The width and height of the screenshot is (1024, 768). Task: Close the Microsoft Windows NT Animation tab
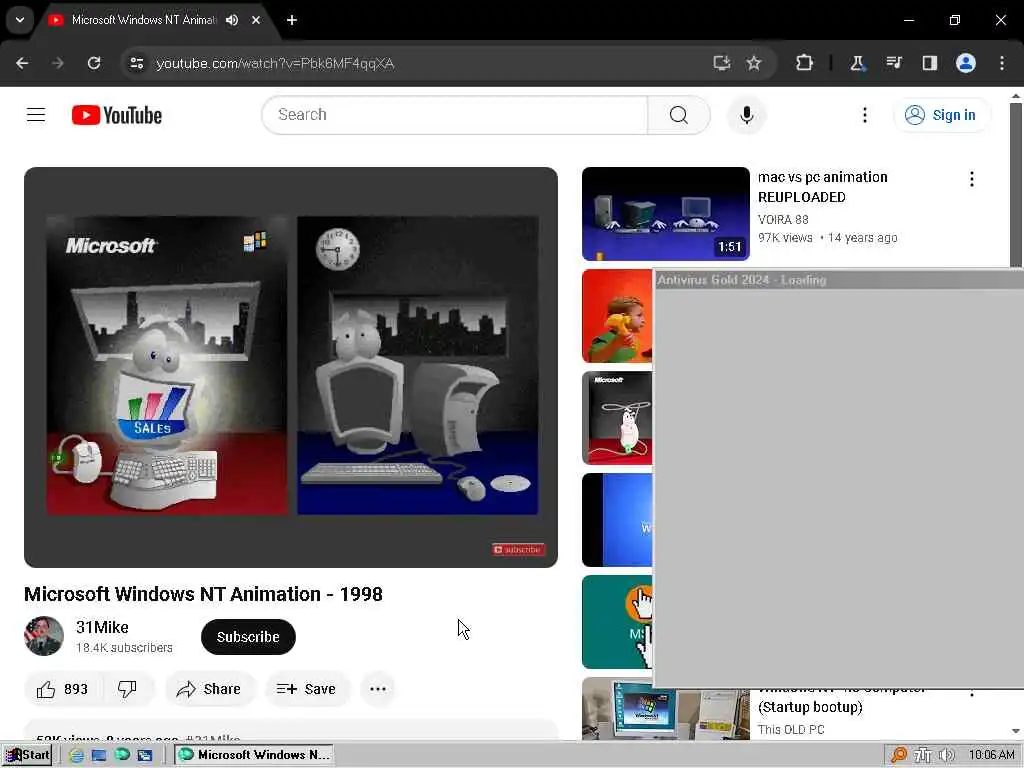[x=256, y=20]
